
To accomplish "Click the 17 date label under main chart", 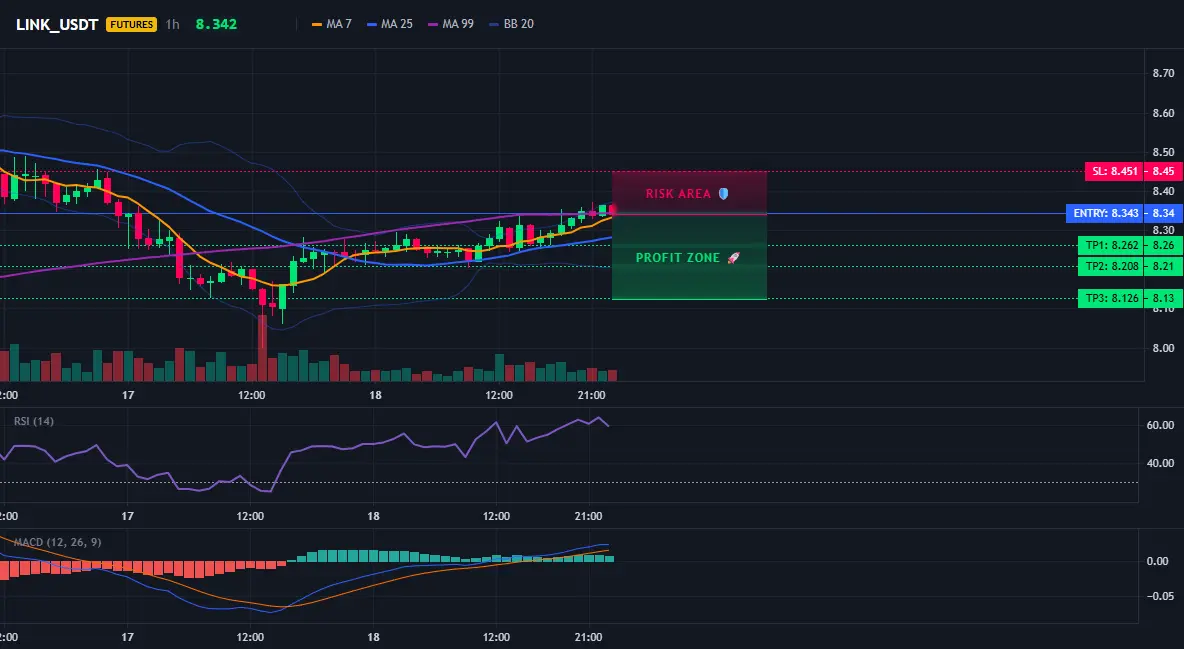I will pyautogui.click(x=128, y=395).
